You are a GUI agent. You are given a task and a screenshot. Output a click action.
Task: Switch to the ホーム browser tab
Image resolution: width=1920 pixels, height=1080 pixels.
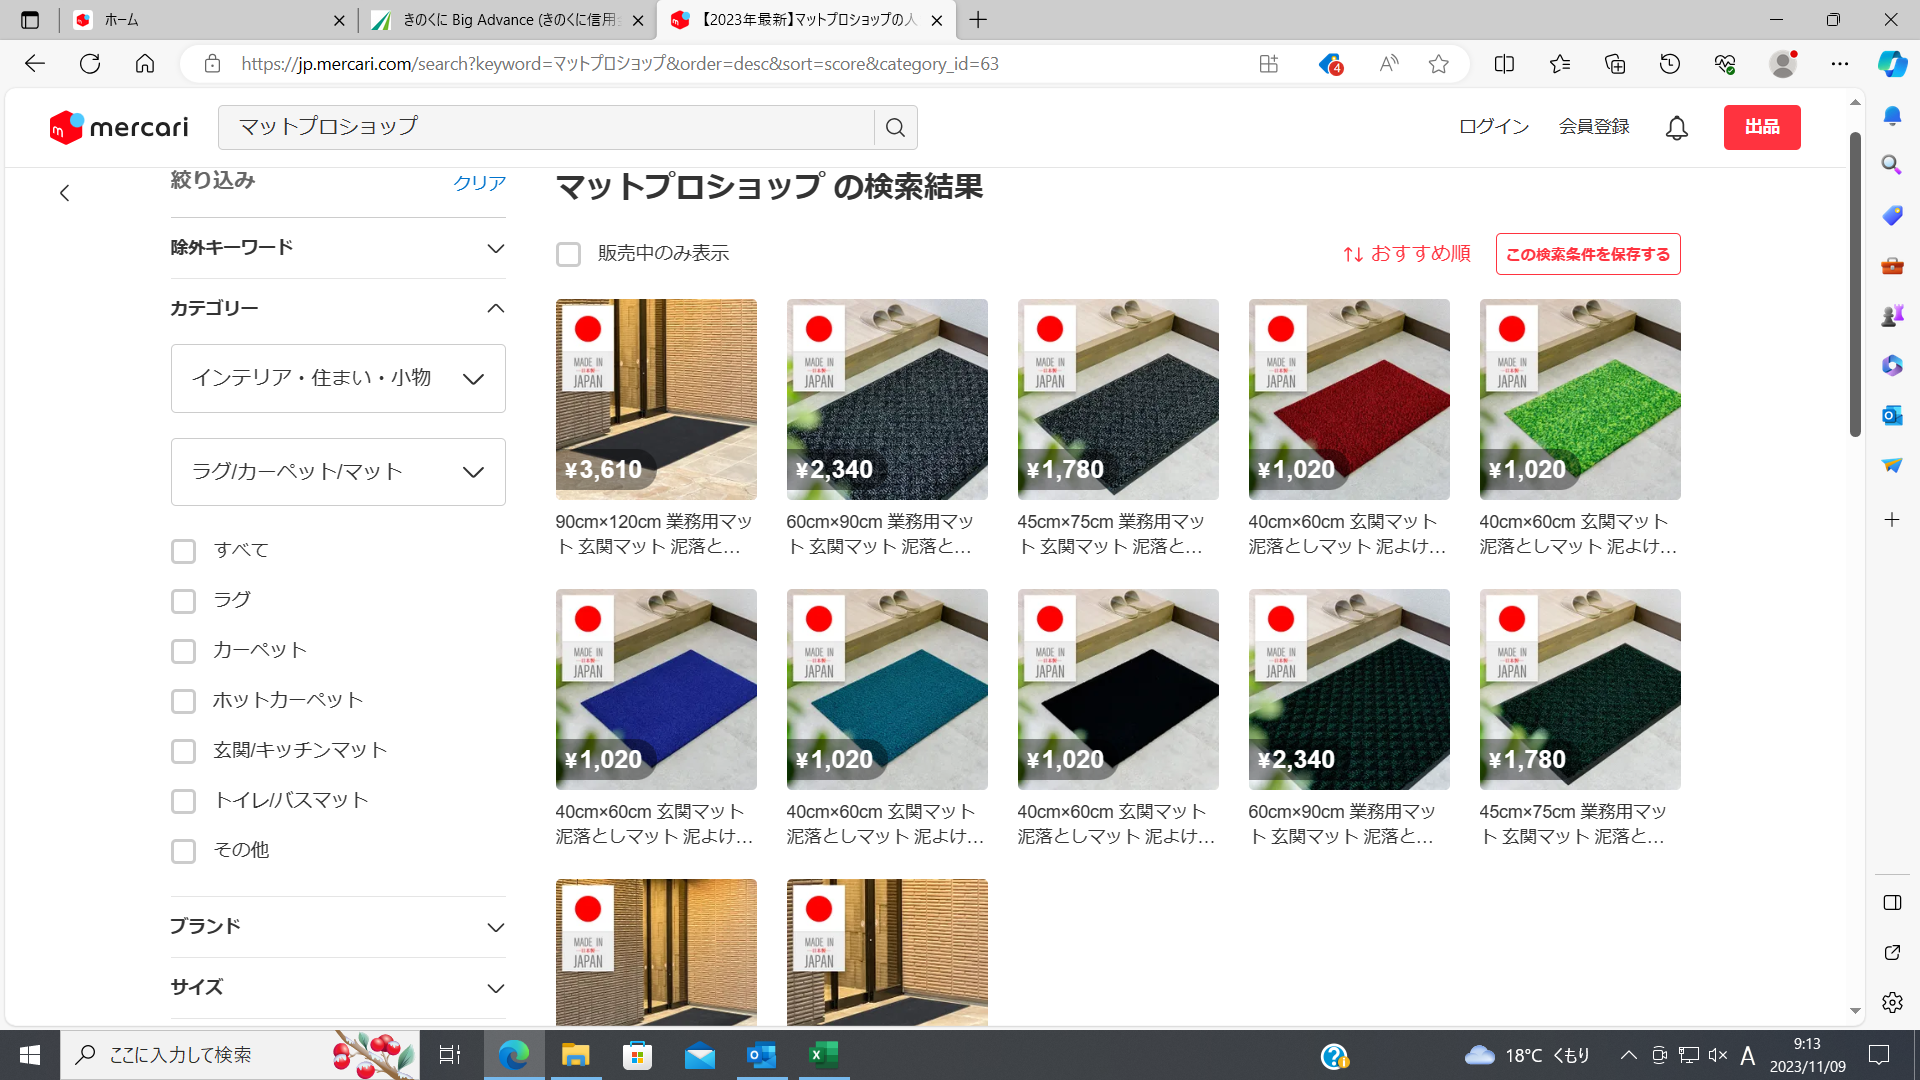(208, 20)
